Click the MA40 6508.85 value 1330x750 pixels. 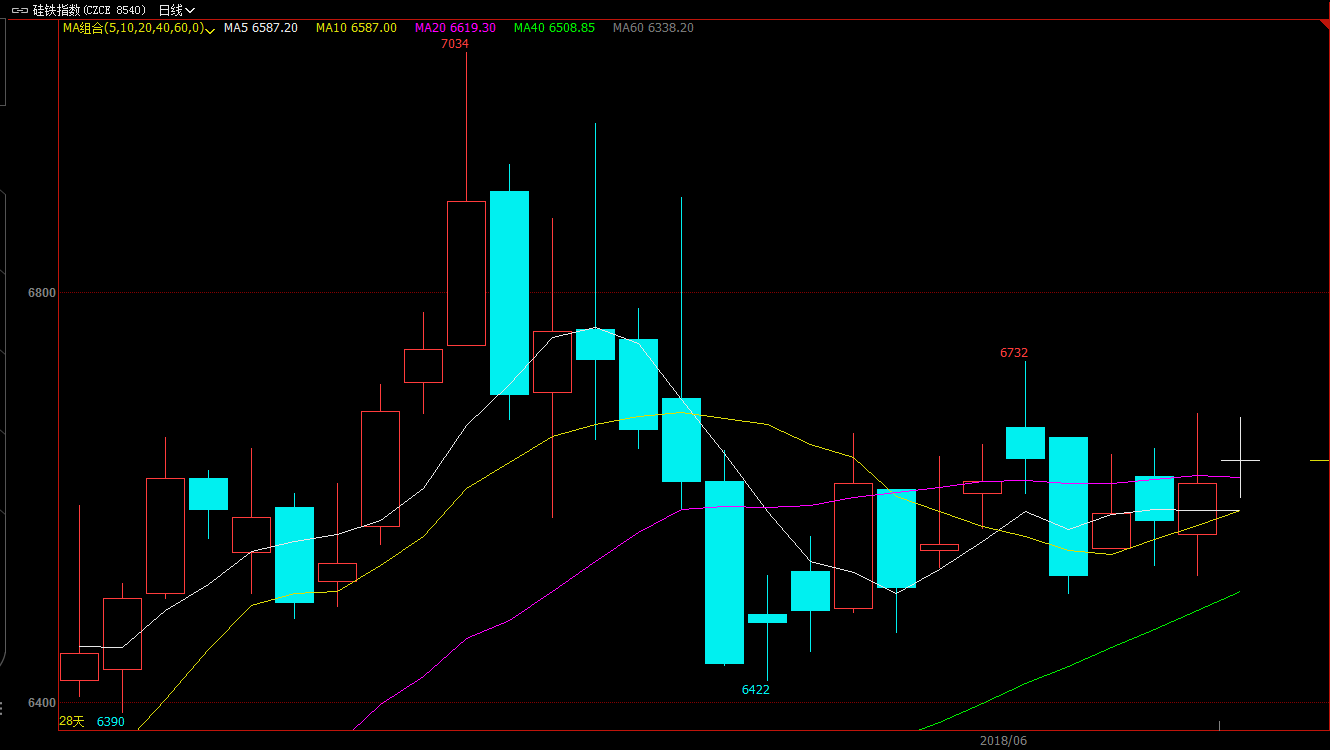(554, 28)
